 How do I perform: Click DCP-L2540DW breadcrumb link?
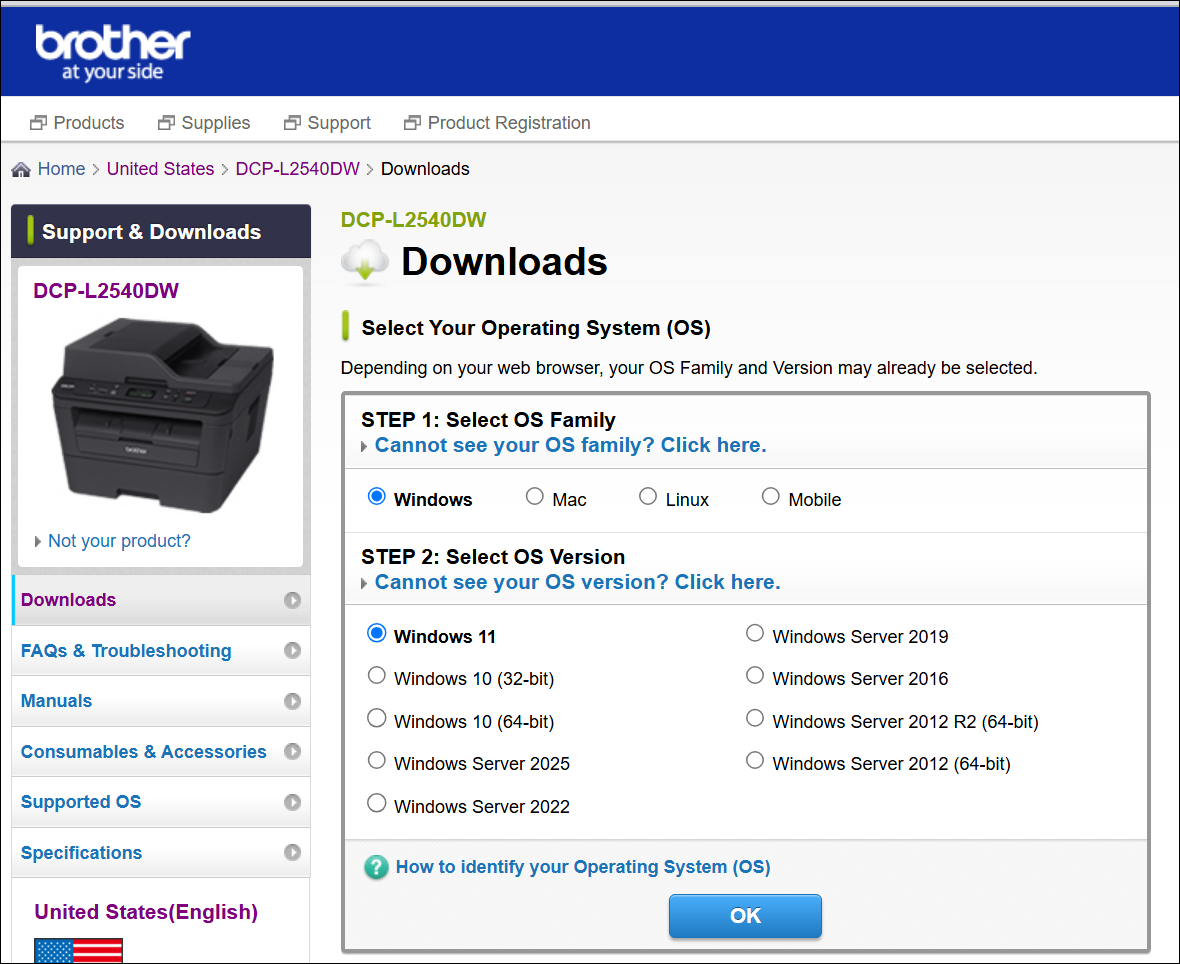pos(297,169)
